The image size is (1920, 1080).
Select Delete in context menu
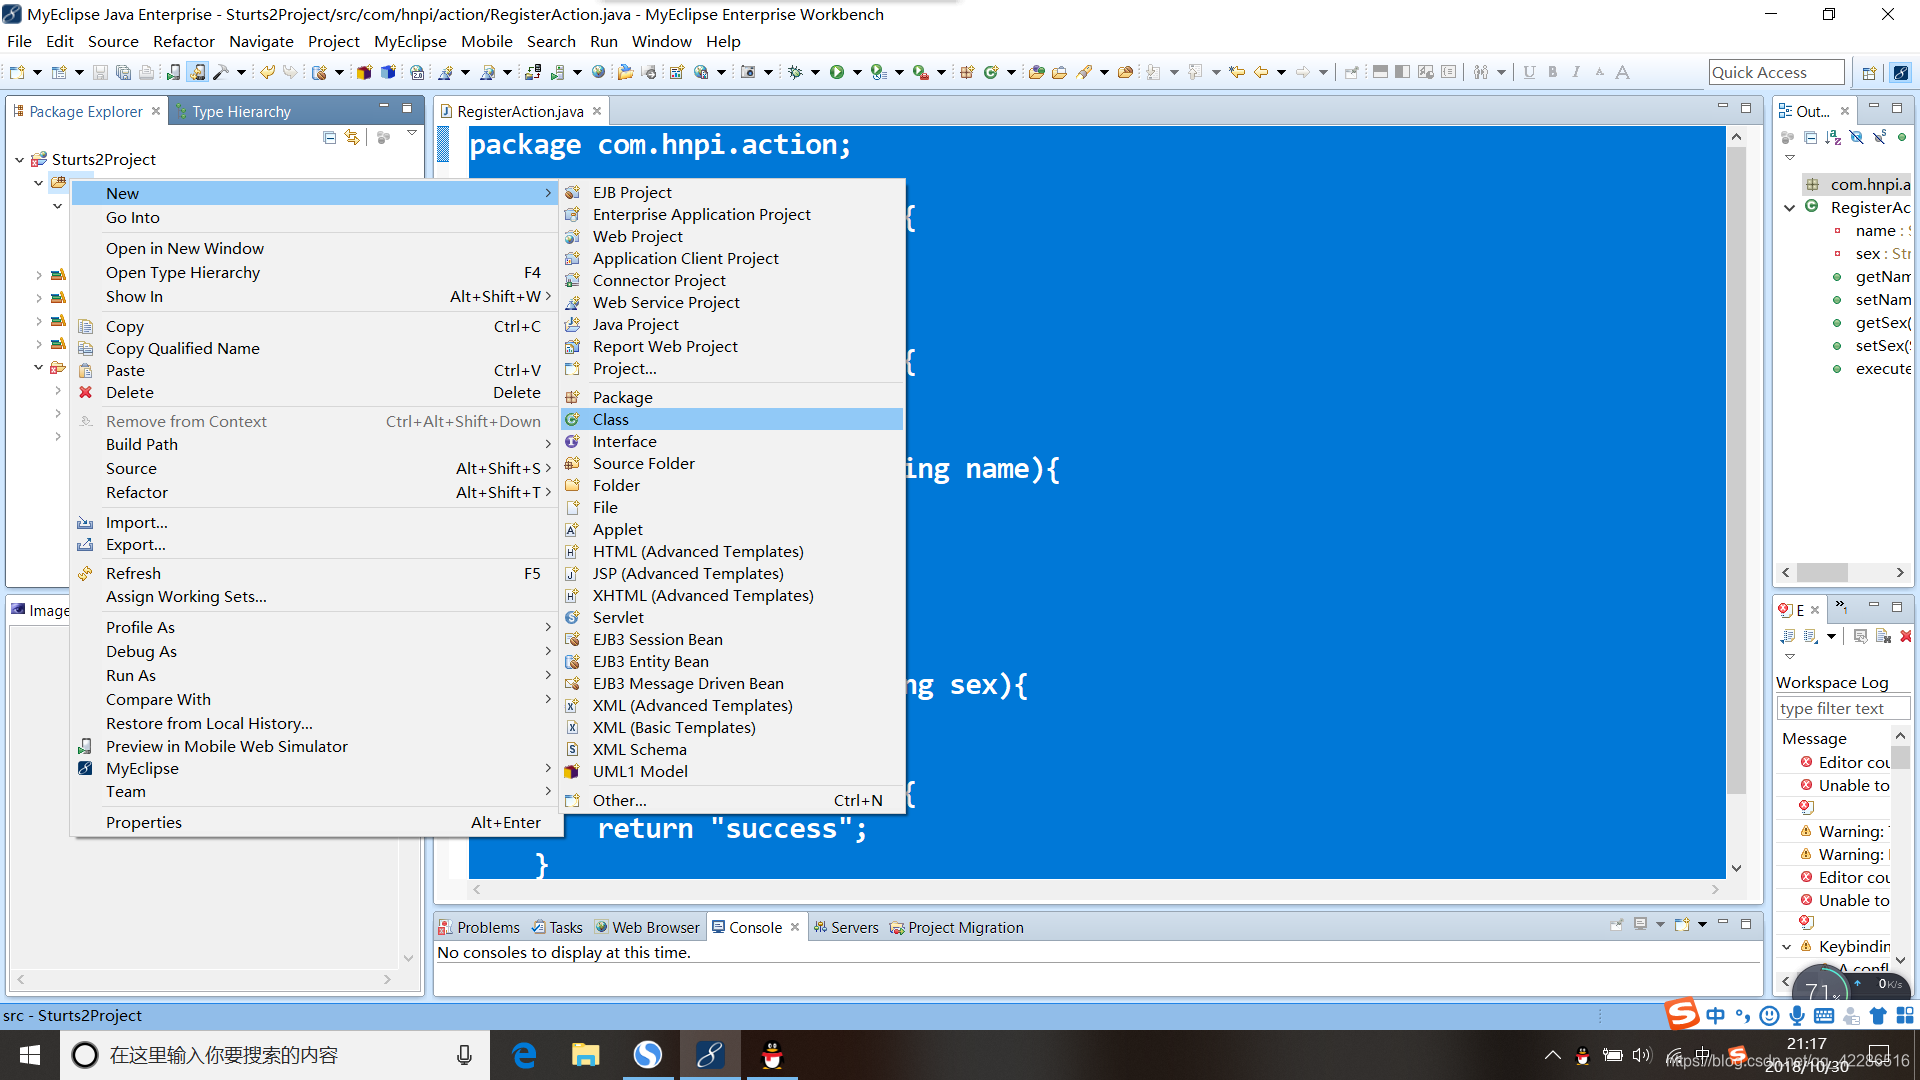pyautogui.click(x=314, y=392)
